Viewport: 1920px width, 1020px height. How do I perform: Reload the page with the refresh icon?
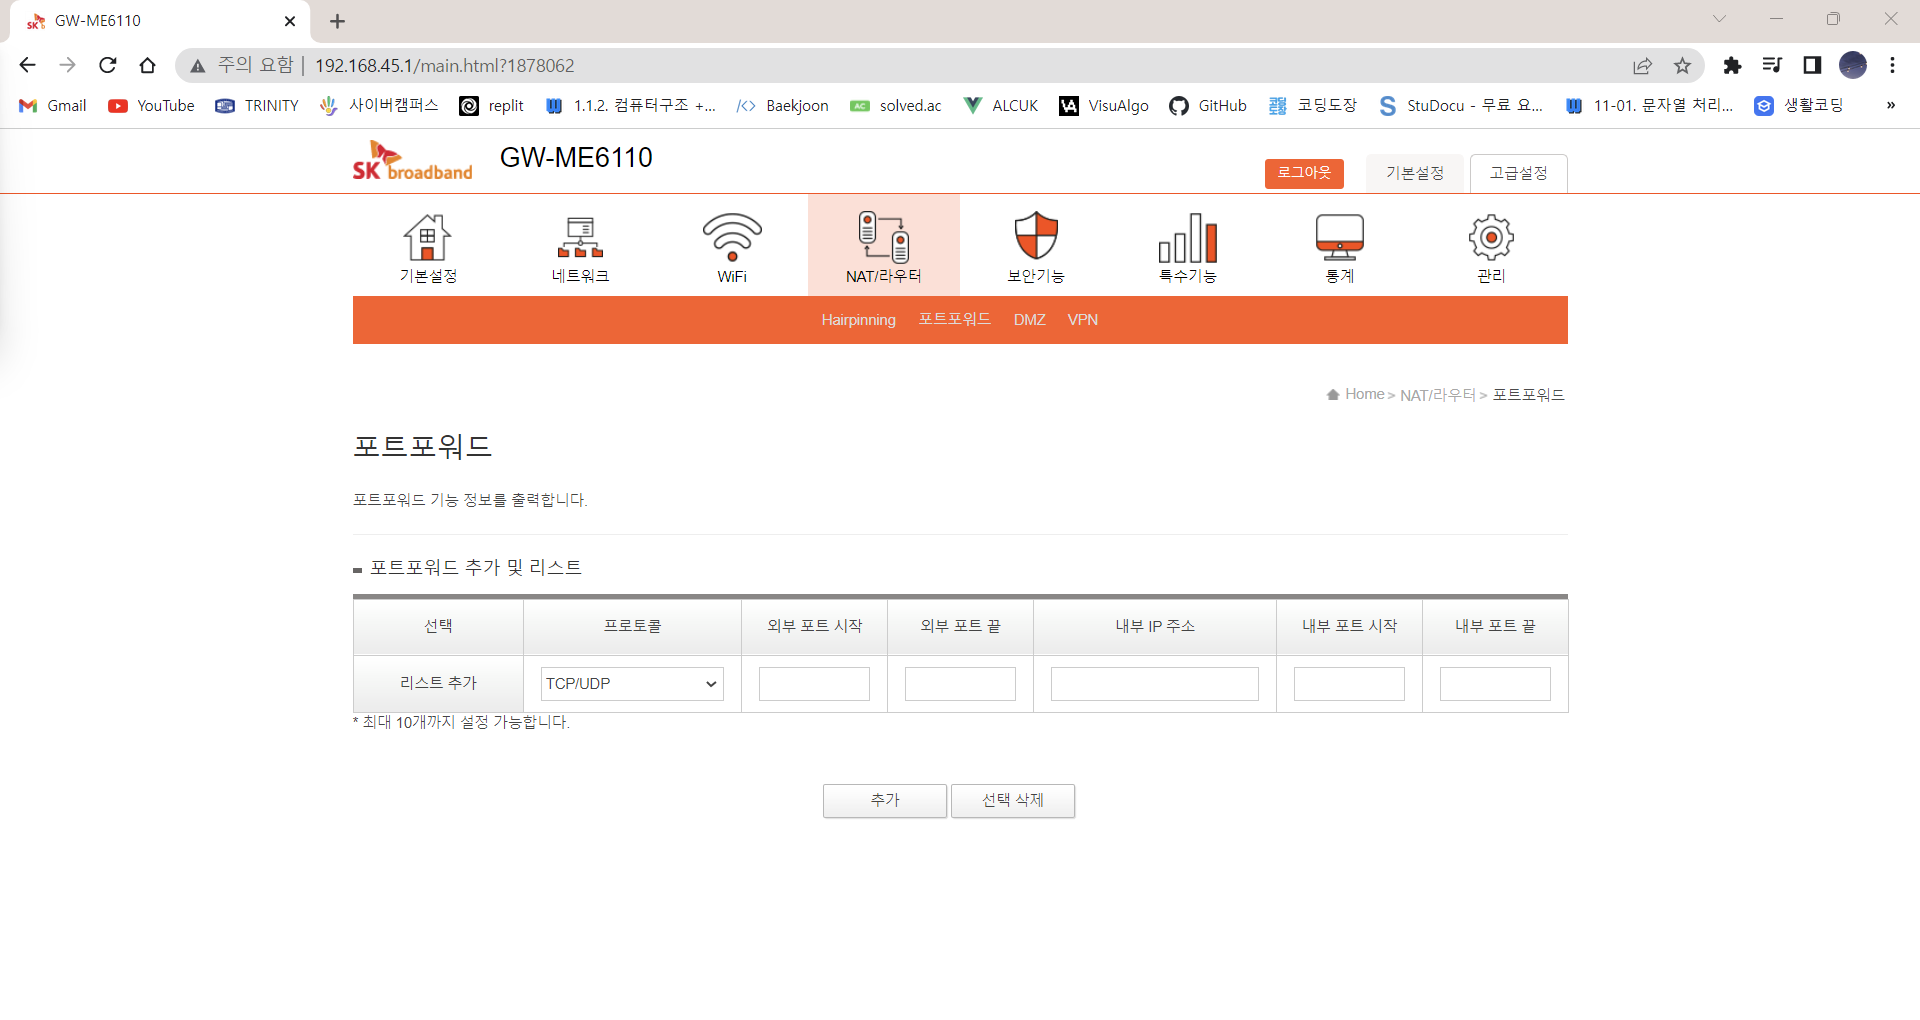pyautogui.click(x=108, y=65)
